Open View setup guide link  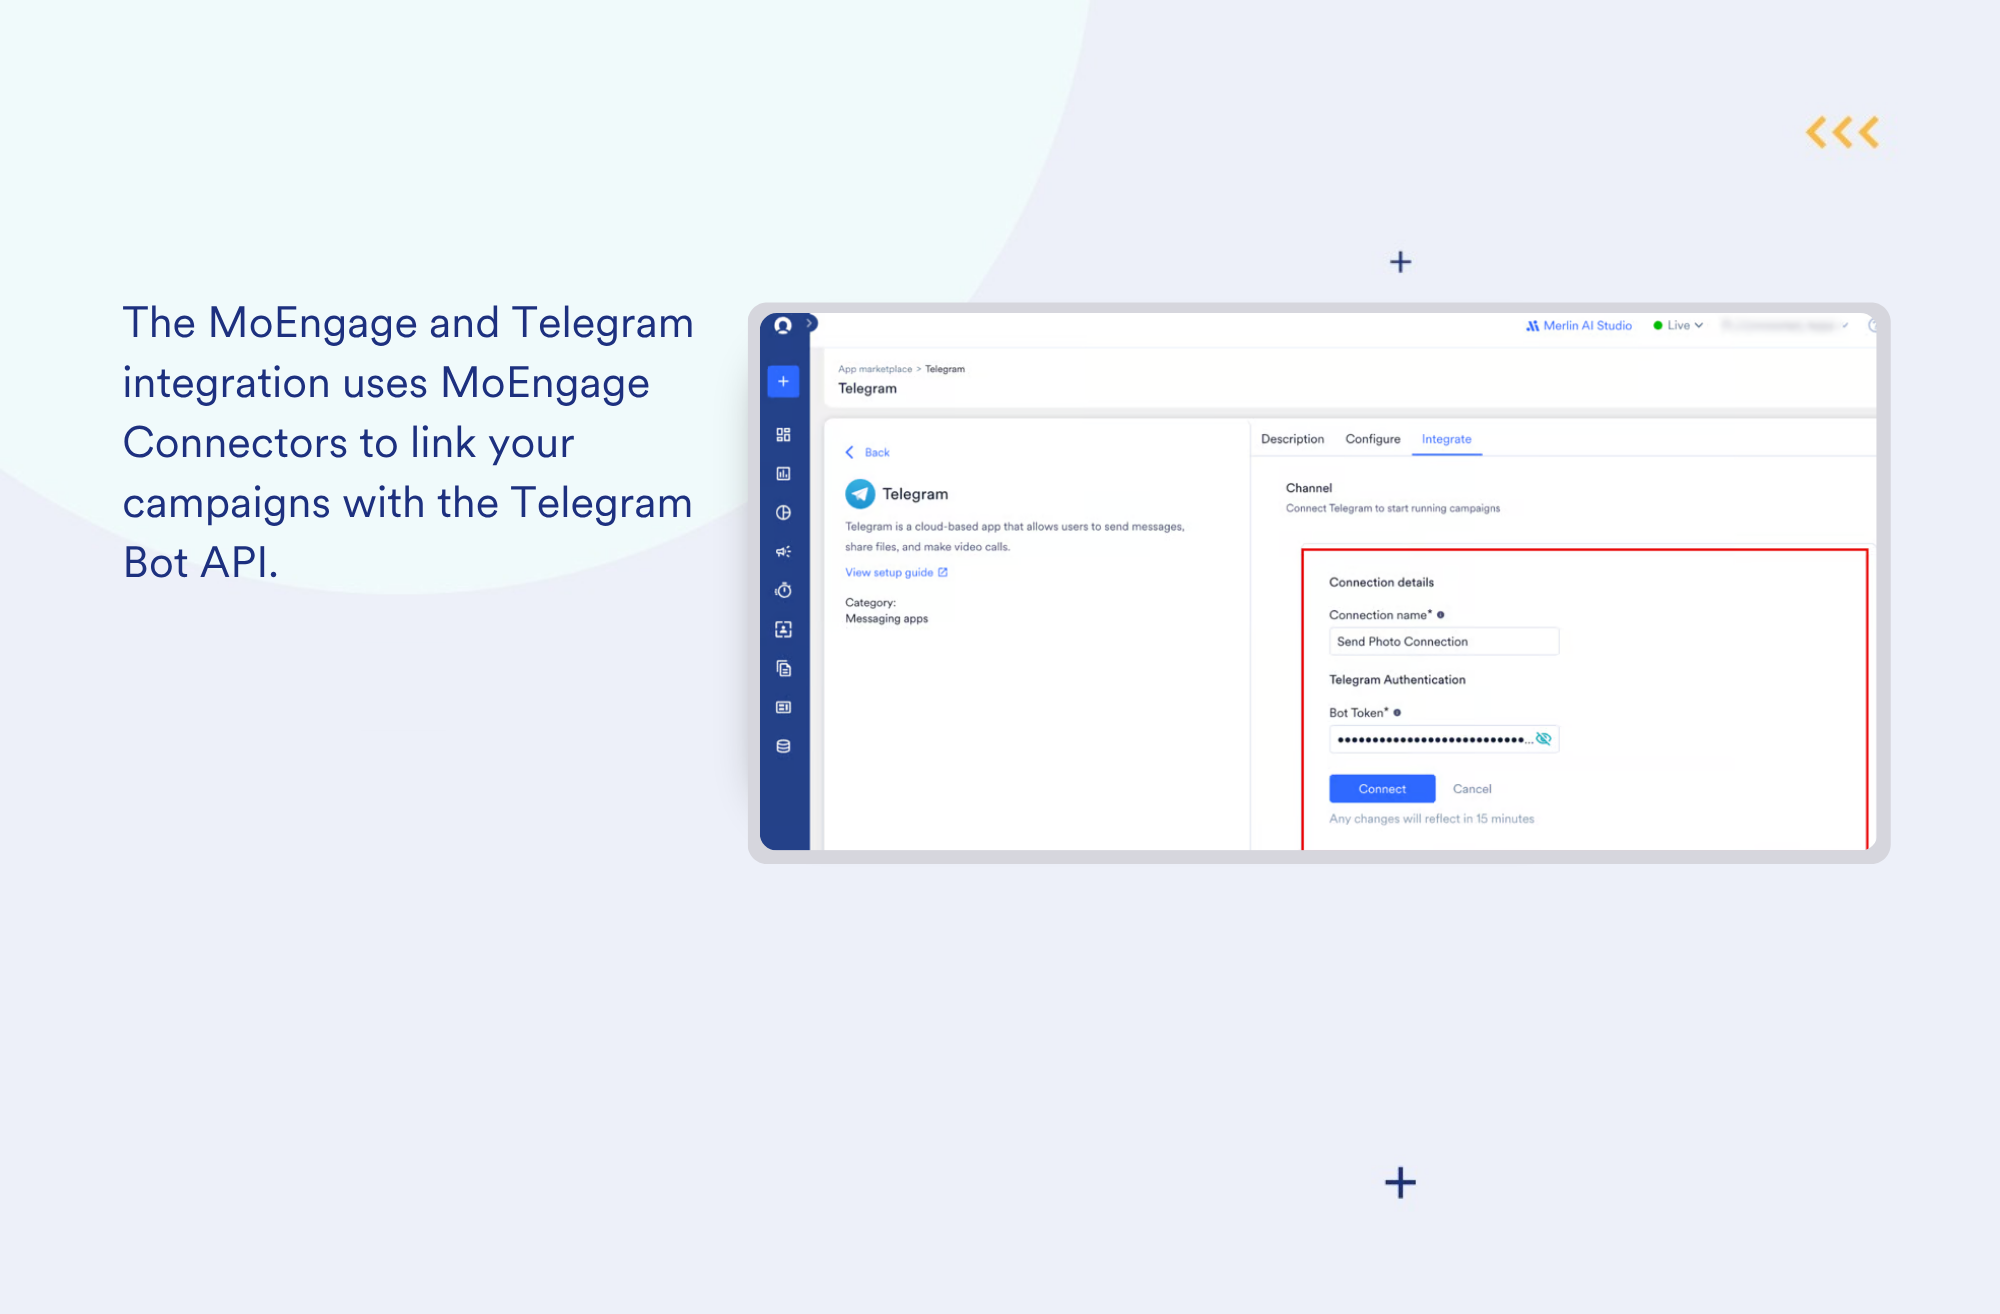coord(889,573)
